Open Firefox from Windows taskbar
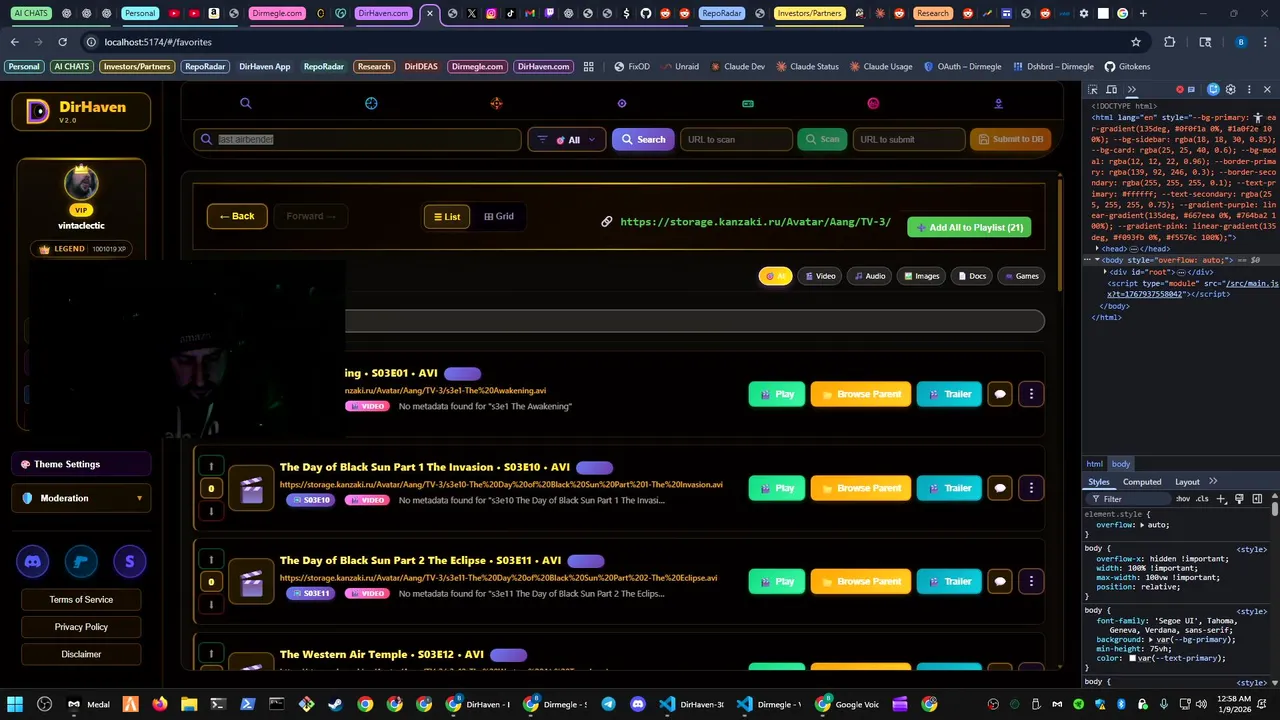The image size is (1280, 720). pos(159,704)
